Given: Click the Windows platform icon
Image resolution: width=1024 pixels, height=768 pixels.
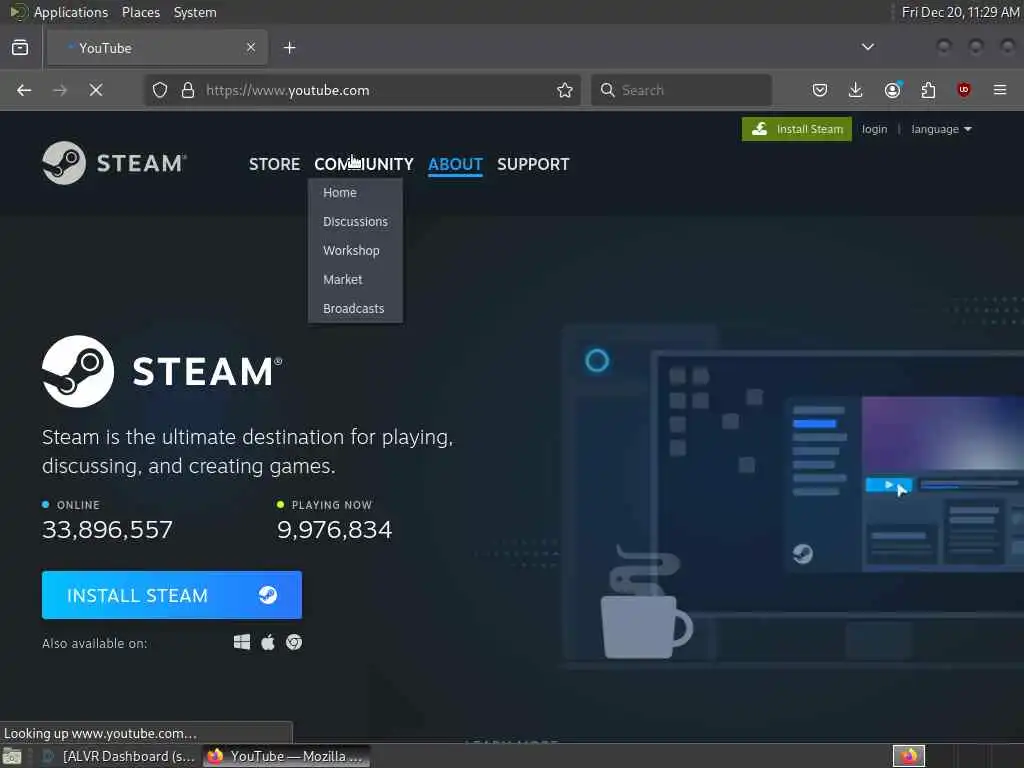Looking at the screenshot, I should [x=242, y=643].
